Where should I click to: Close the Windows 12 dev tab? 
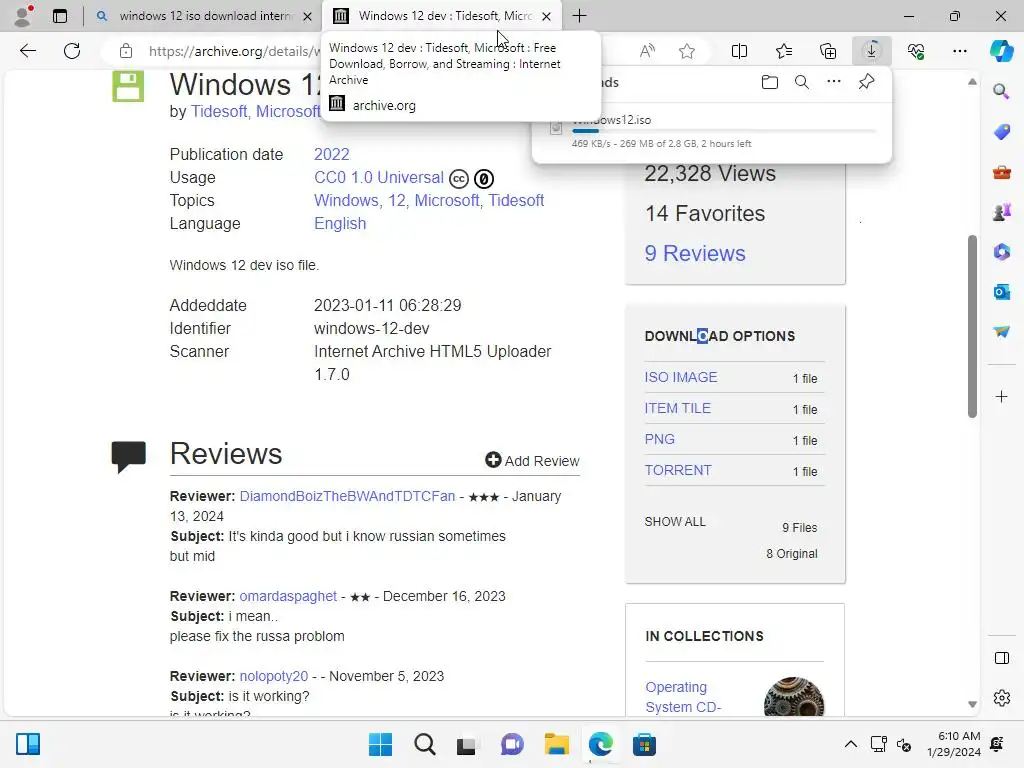(547, 16)
